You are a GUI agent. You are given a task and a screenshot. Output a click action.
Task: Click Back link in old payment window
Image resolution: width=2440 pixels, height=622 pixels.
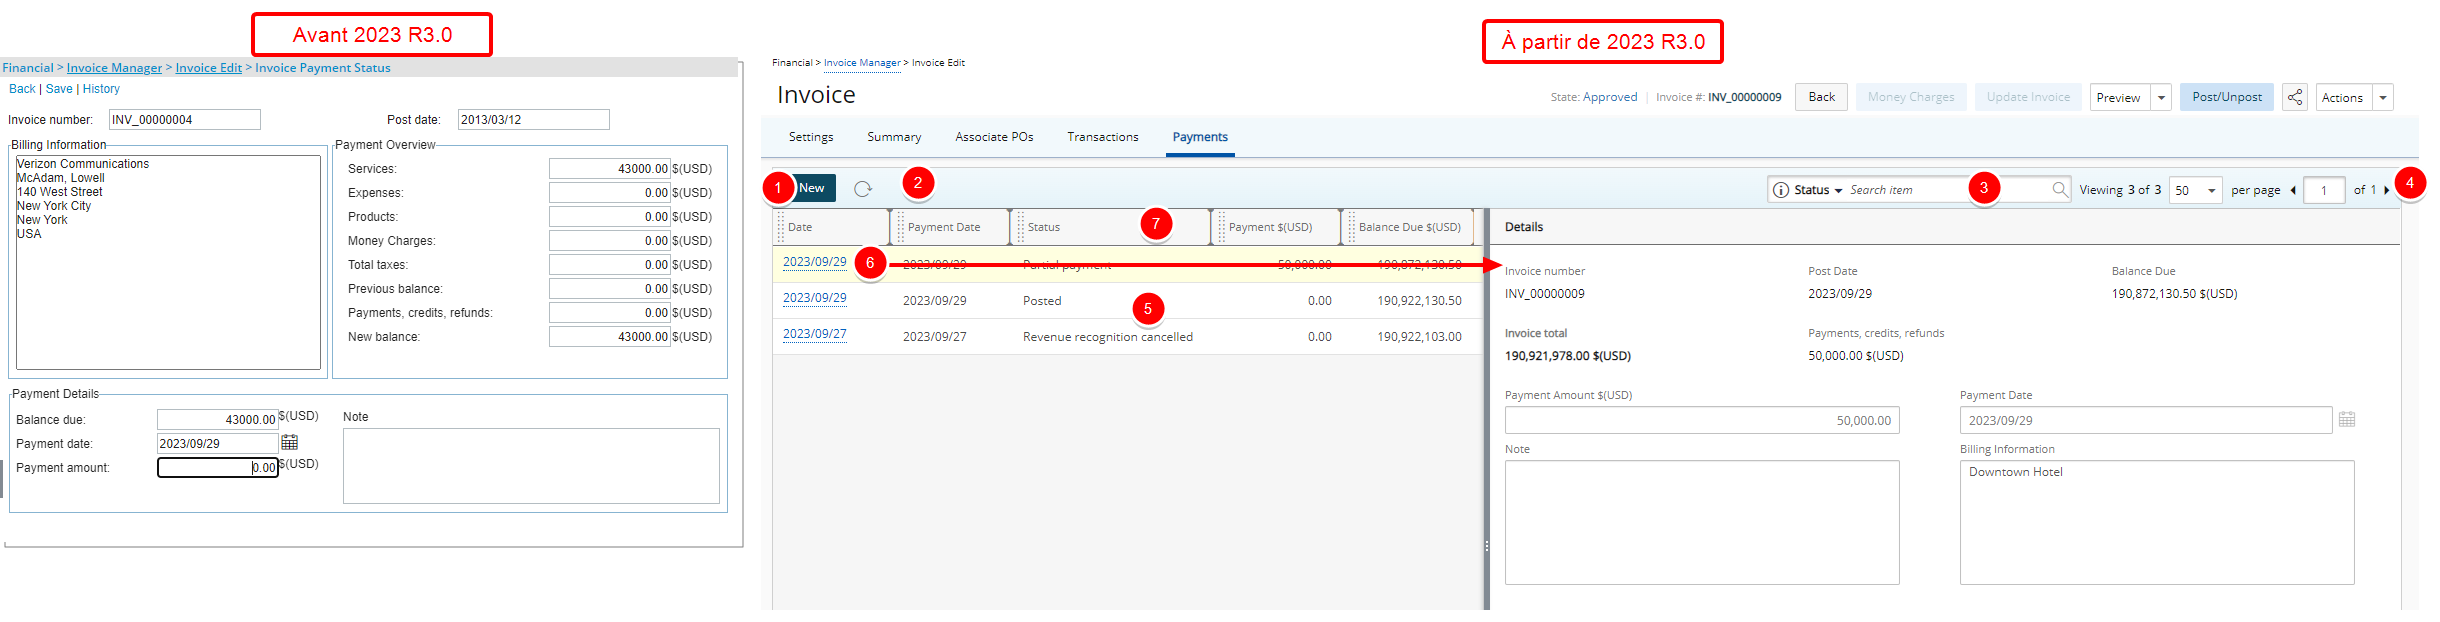click(22, 89)
